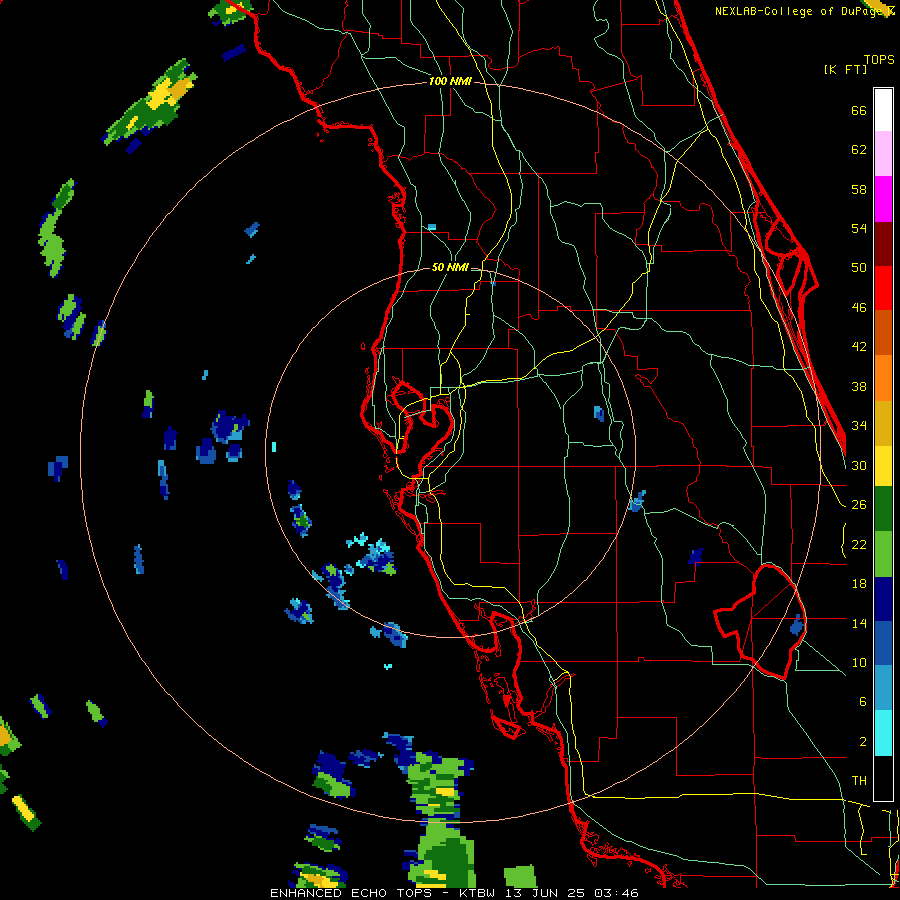Select the white swatch in the color scale
Screen dimensions: 900x900
883,110
